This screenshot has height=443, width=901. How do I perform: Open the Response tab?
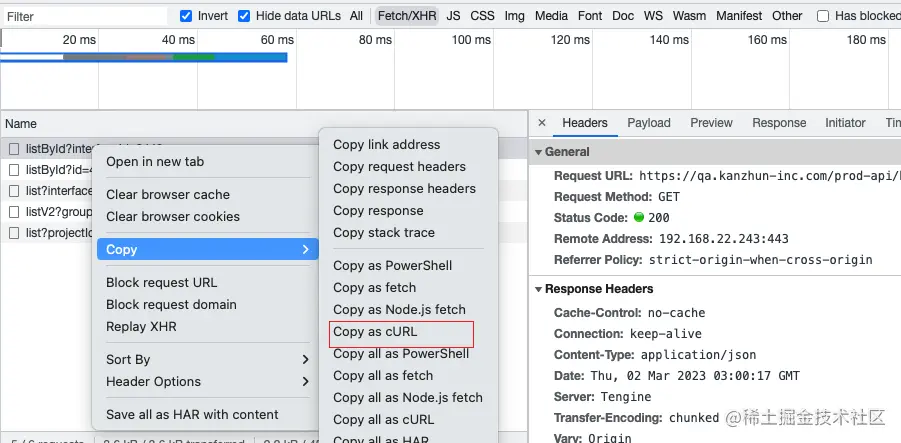(x=779, y=123)
